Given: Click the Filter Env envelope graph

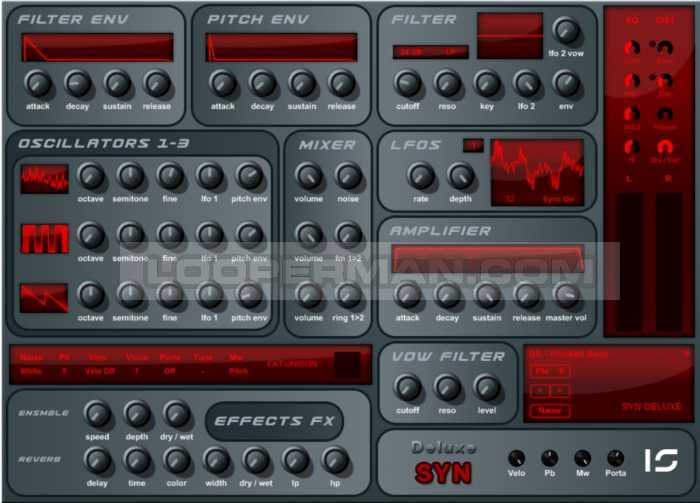Looking at the screenshot, I should click(x=97, y=47).
